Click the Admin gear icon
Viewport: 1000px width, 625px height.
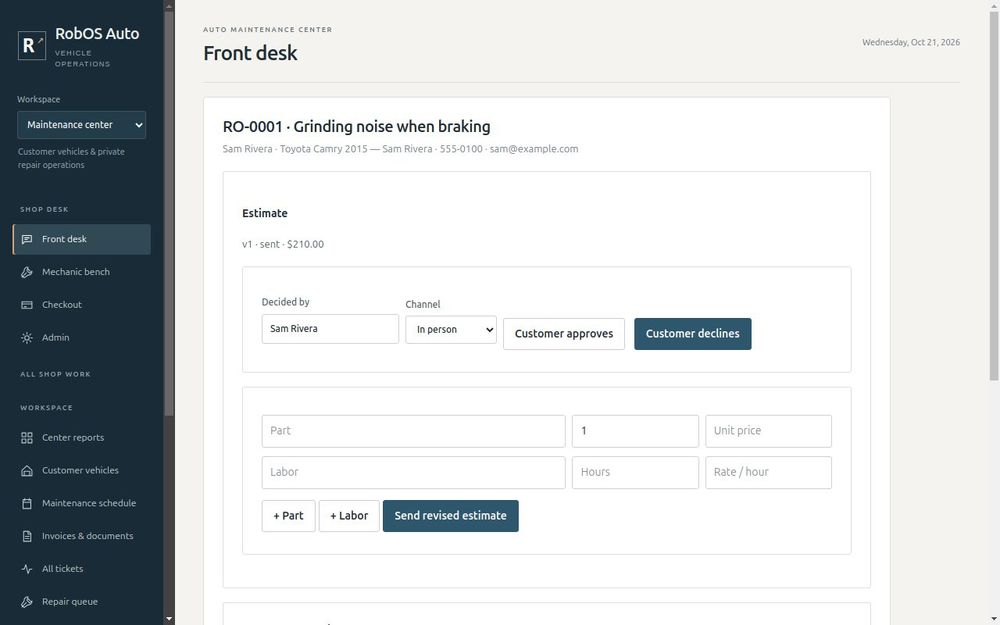27,338
